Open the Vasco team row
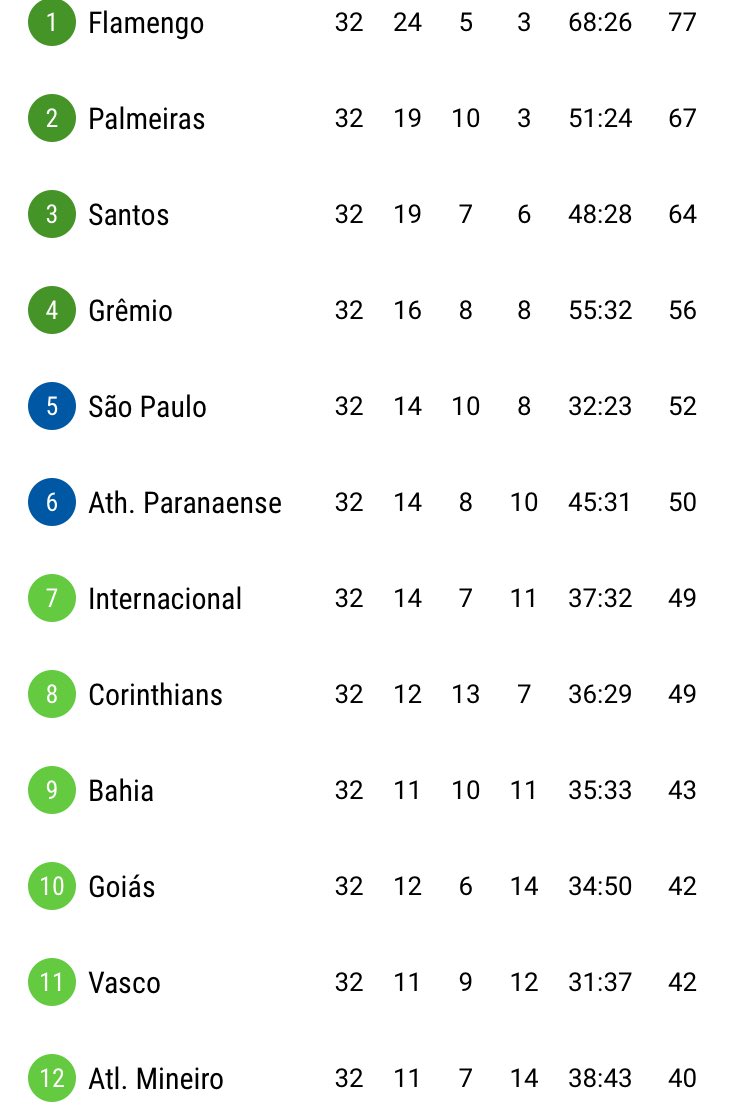Viewport: 748px width, 1119px height. 124,983
